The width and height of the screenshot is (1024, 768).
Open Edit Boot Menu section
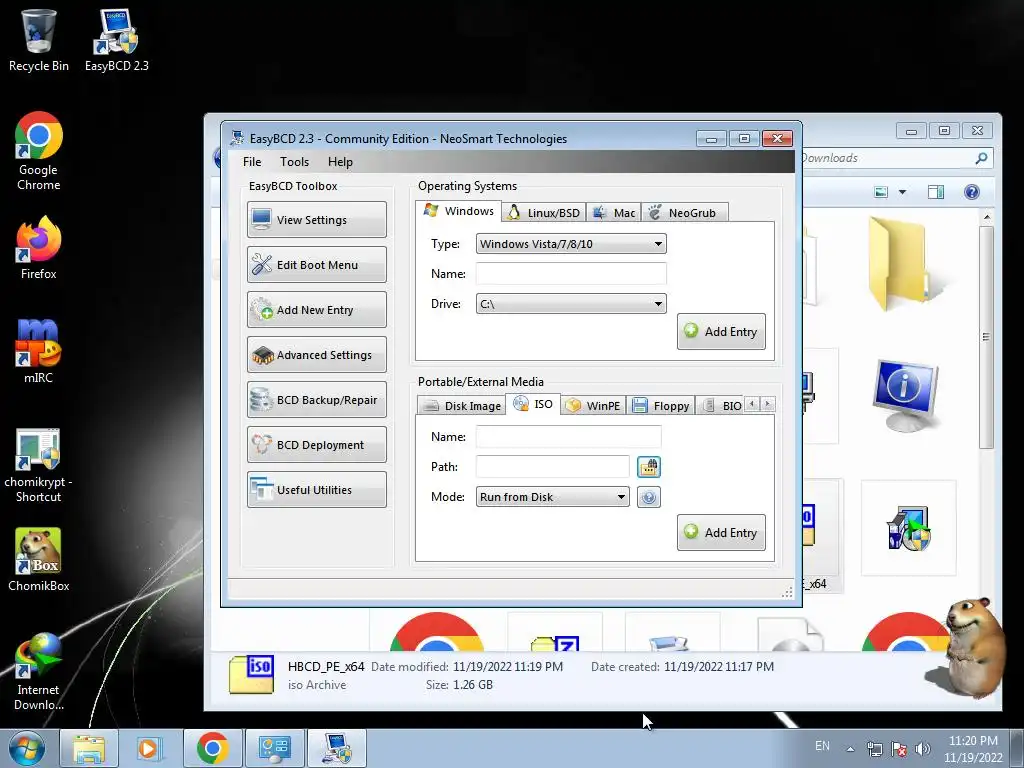[x=317, y=264]
